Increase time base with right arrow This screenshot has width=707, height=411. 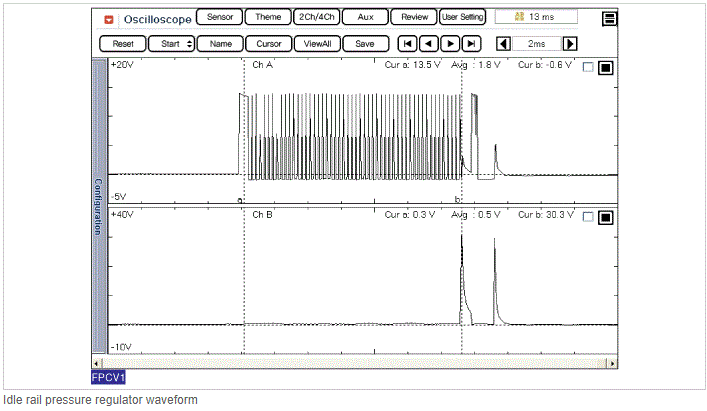click(x=570, y=44)
